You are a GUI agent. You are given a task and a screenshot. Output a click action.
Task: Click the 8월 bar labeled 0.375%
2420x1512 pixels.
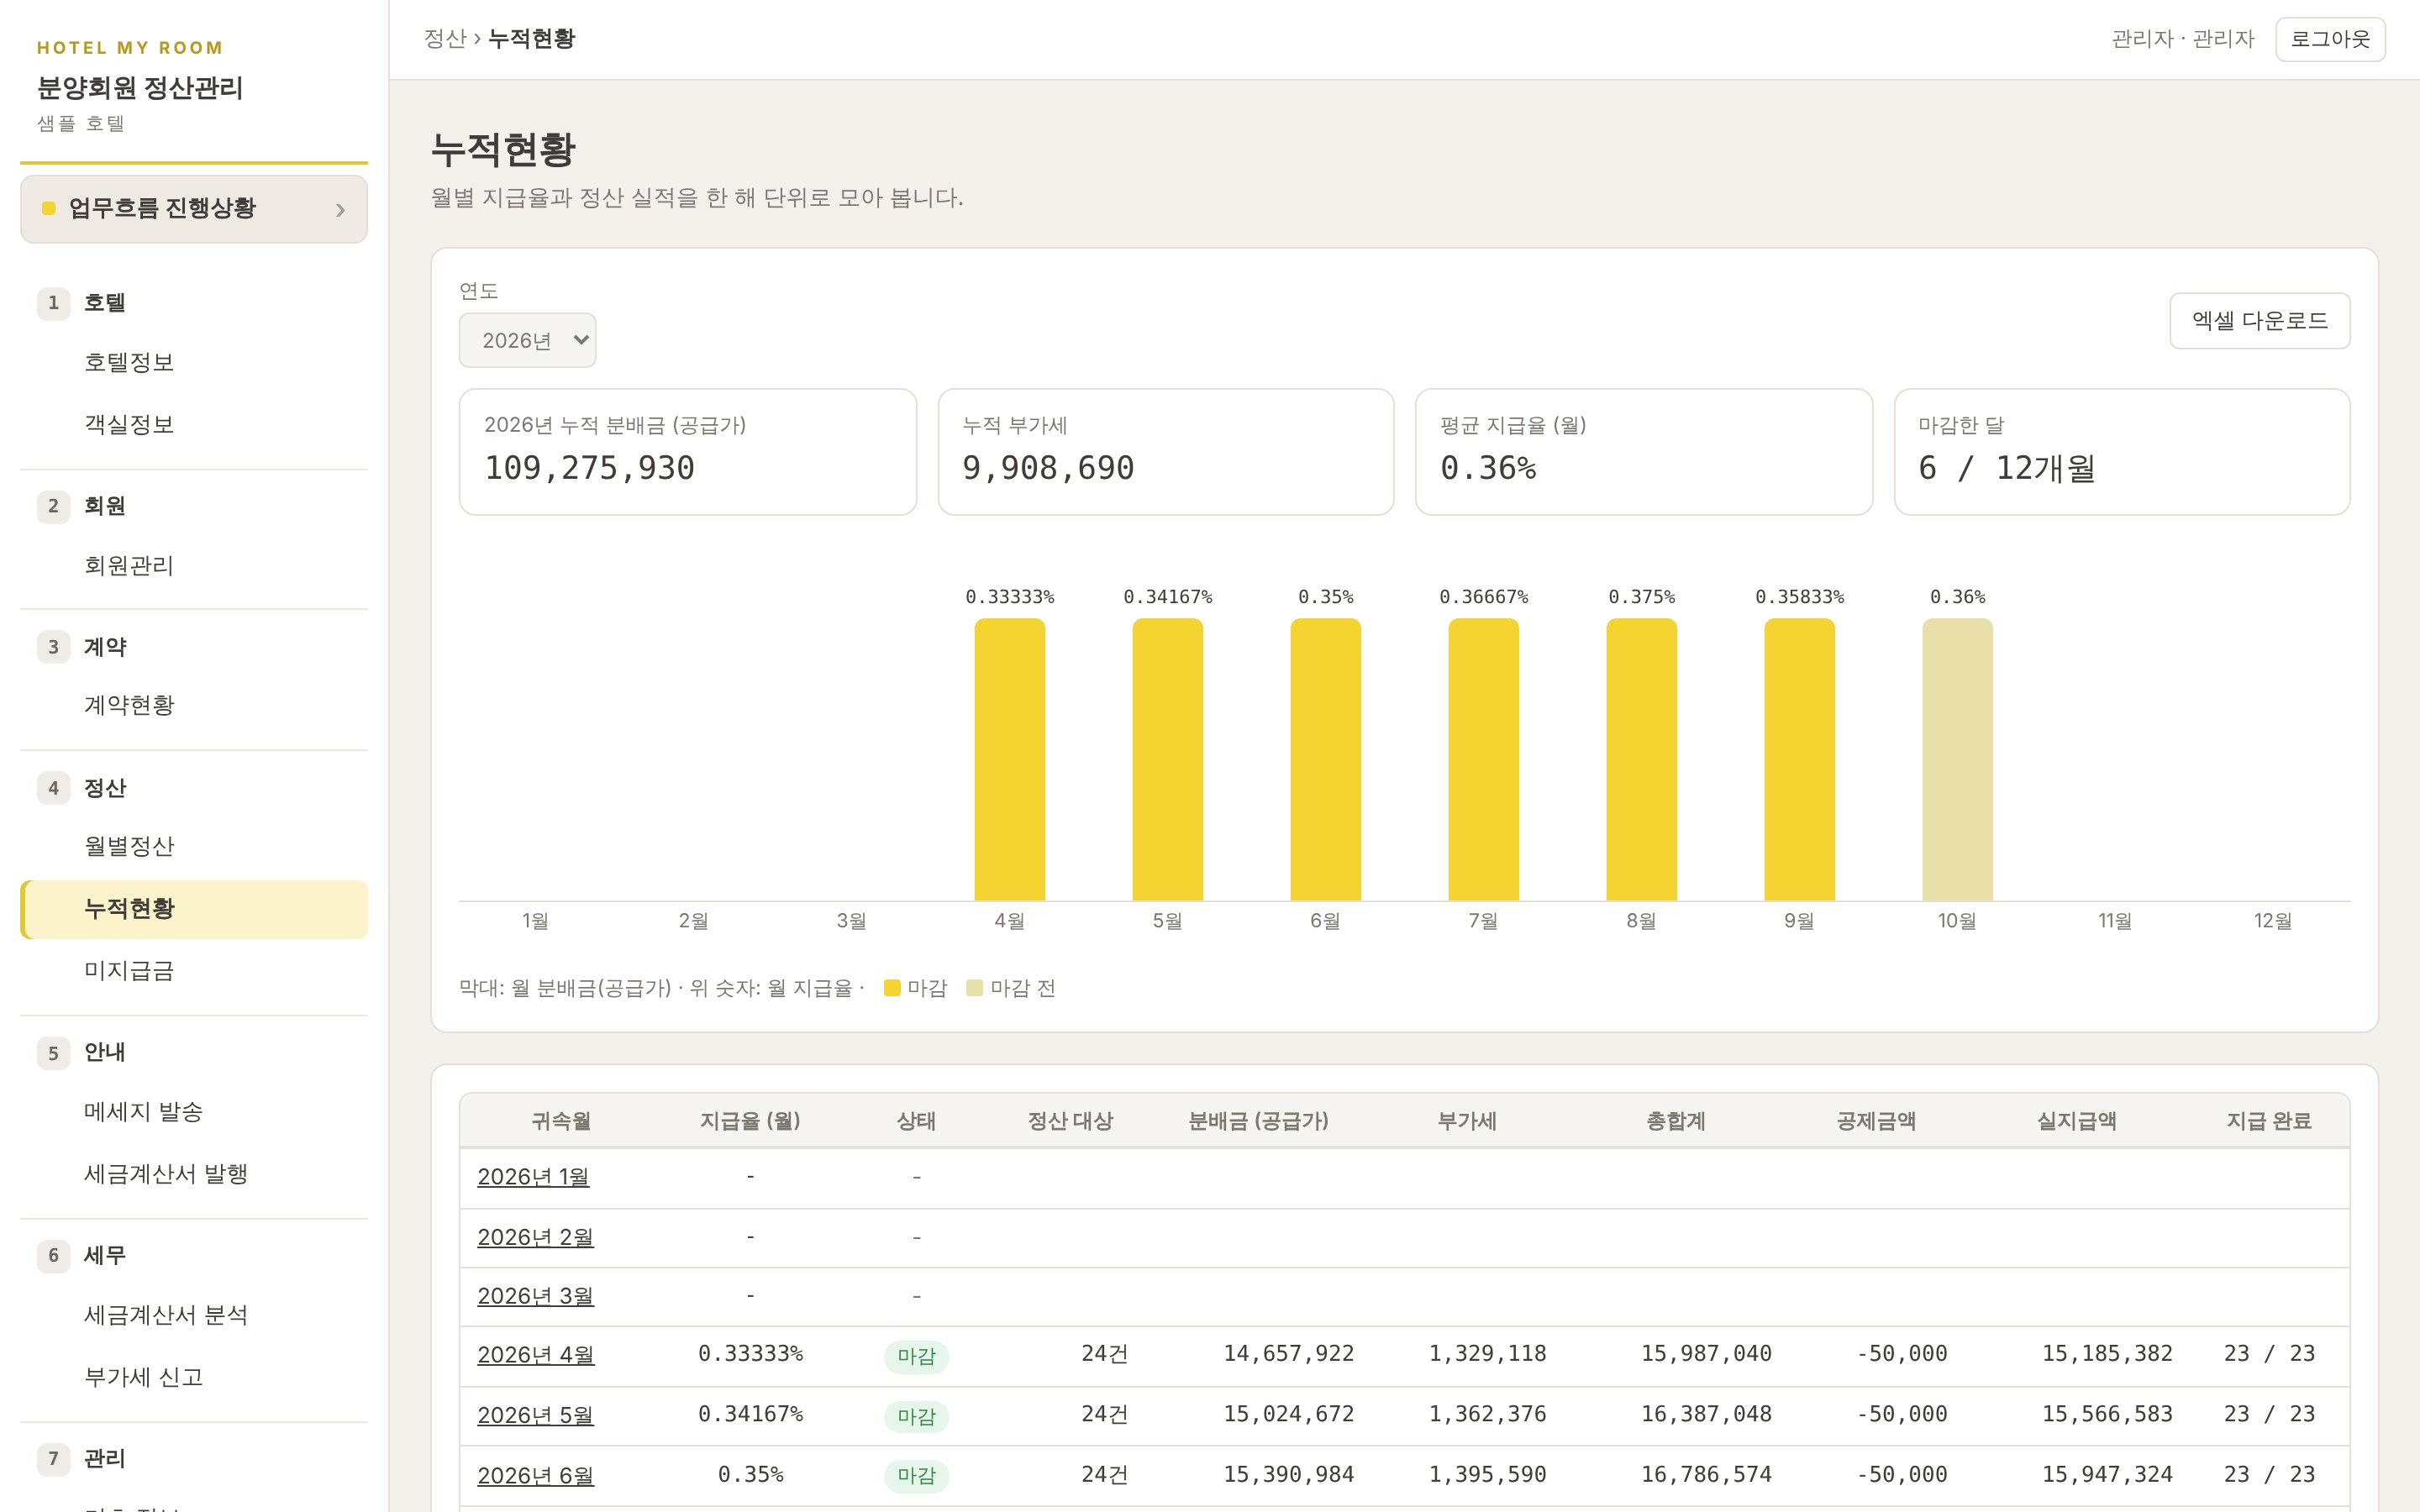1641,760
